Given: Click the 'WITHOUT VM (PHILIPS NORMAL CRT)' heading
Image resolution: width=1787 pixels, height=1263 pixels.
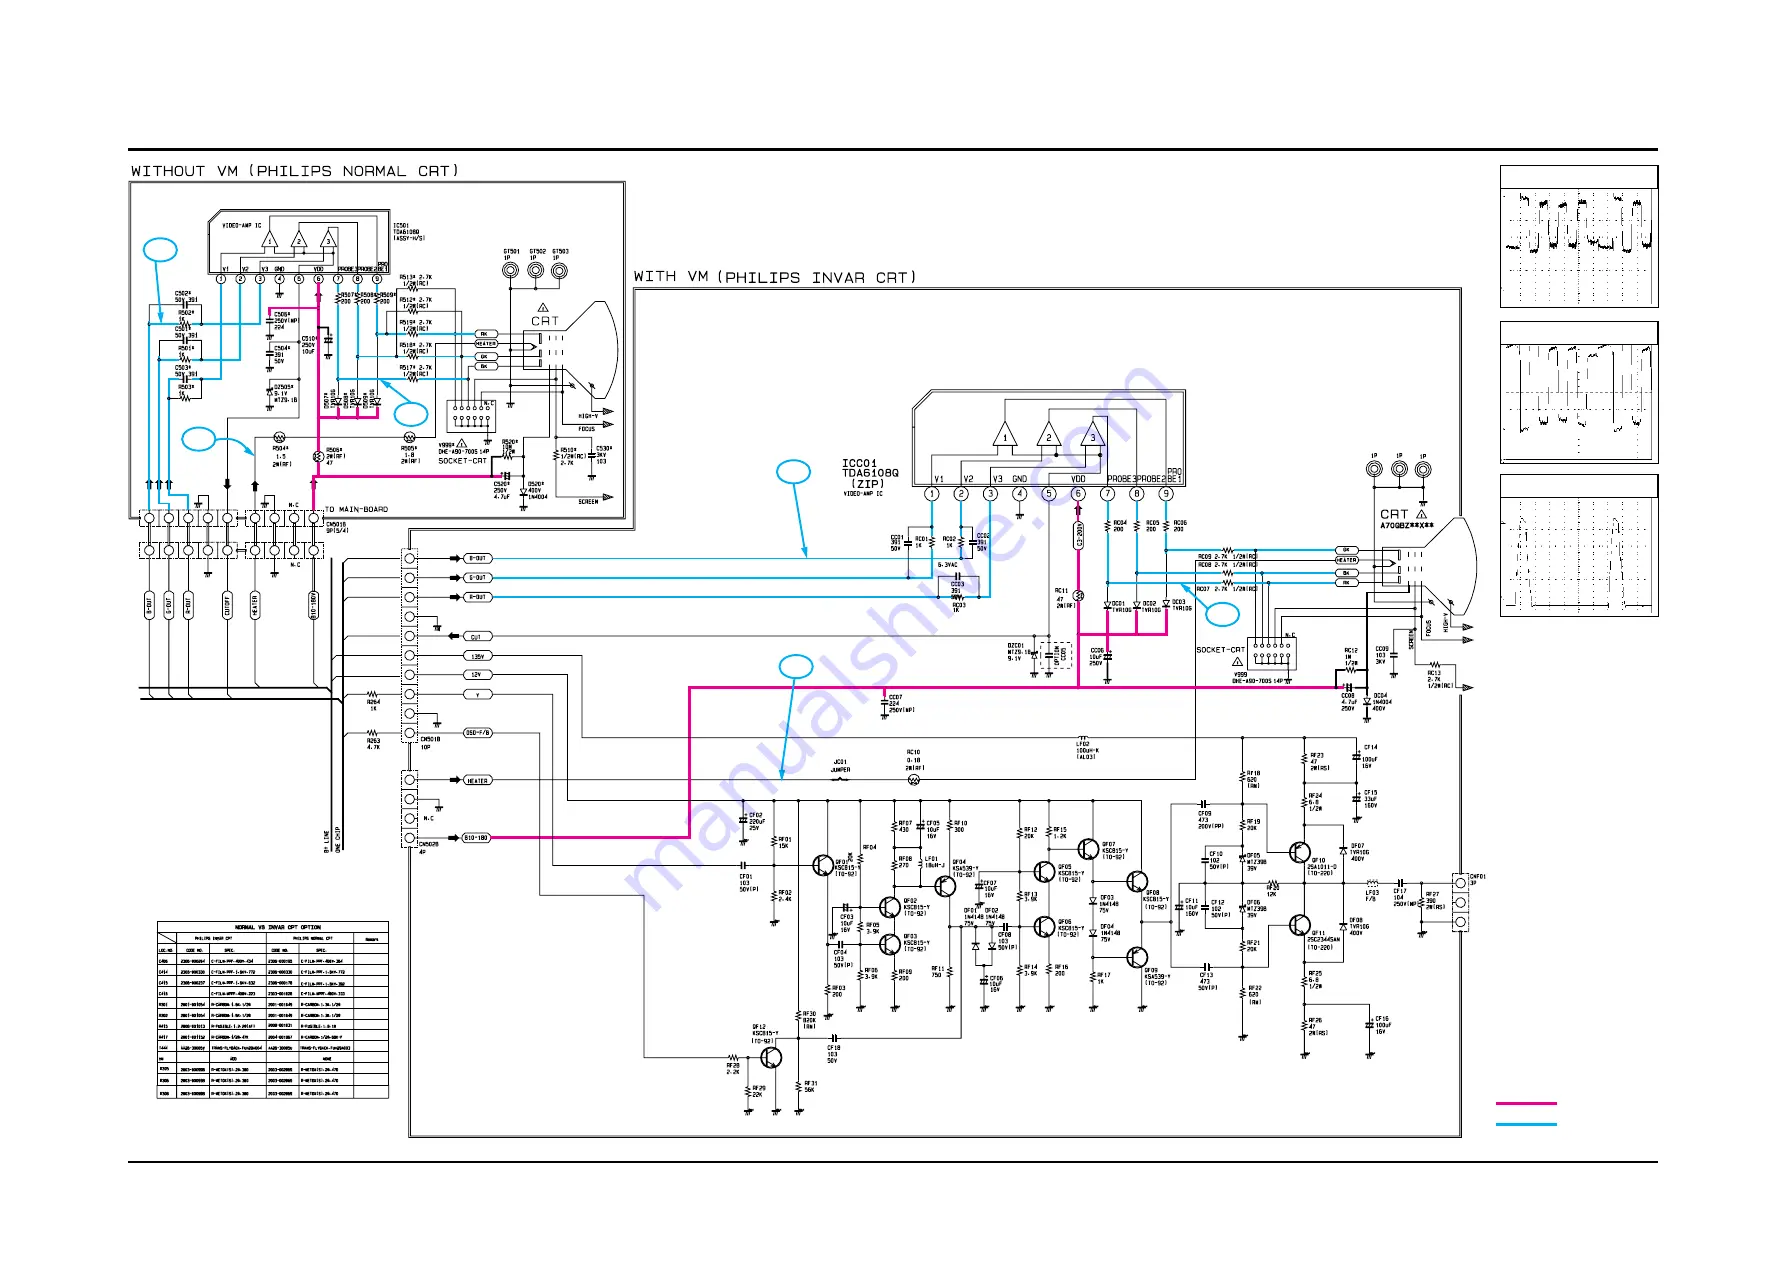Looking at the screenshot, I should click(294, 171).
